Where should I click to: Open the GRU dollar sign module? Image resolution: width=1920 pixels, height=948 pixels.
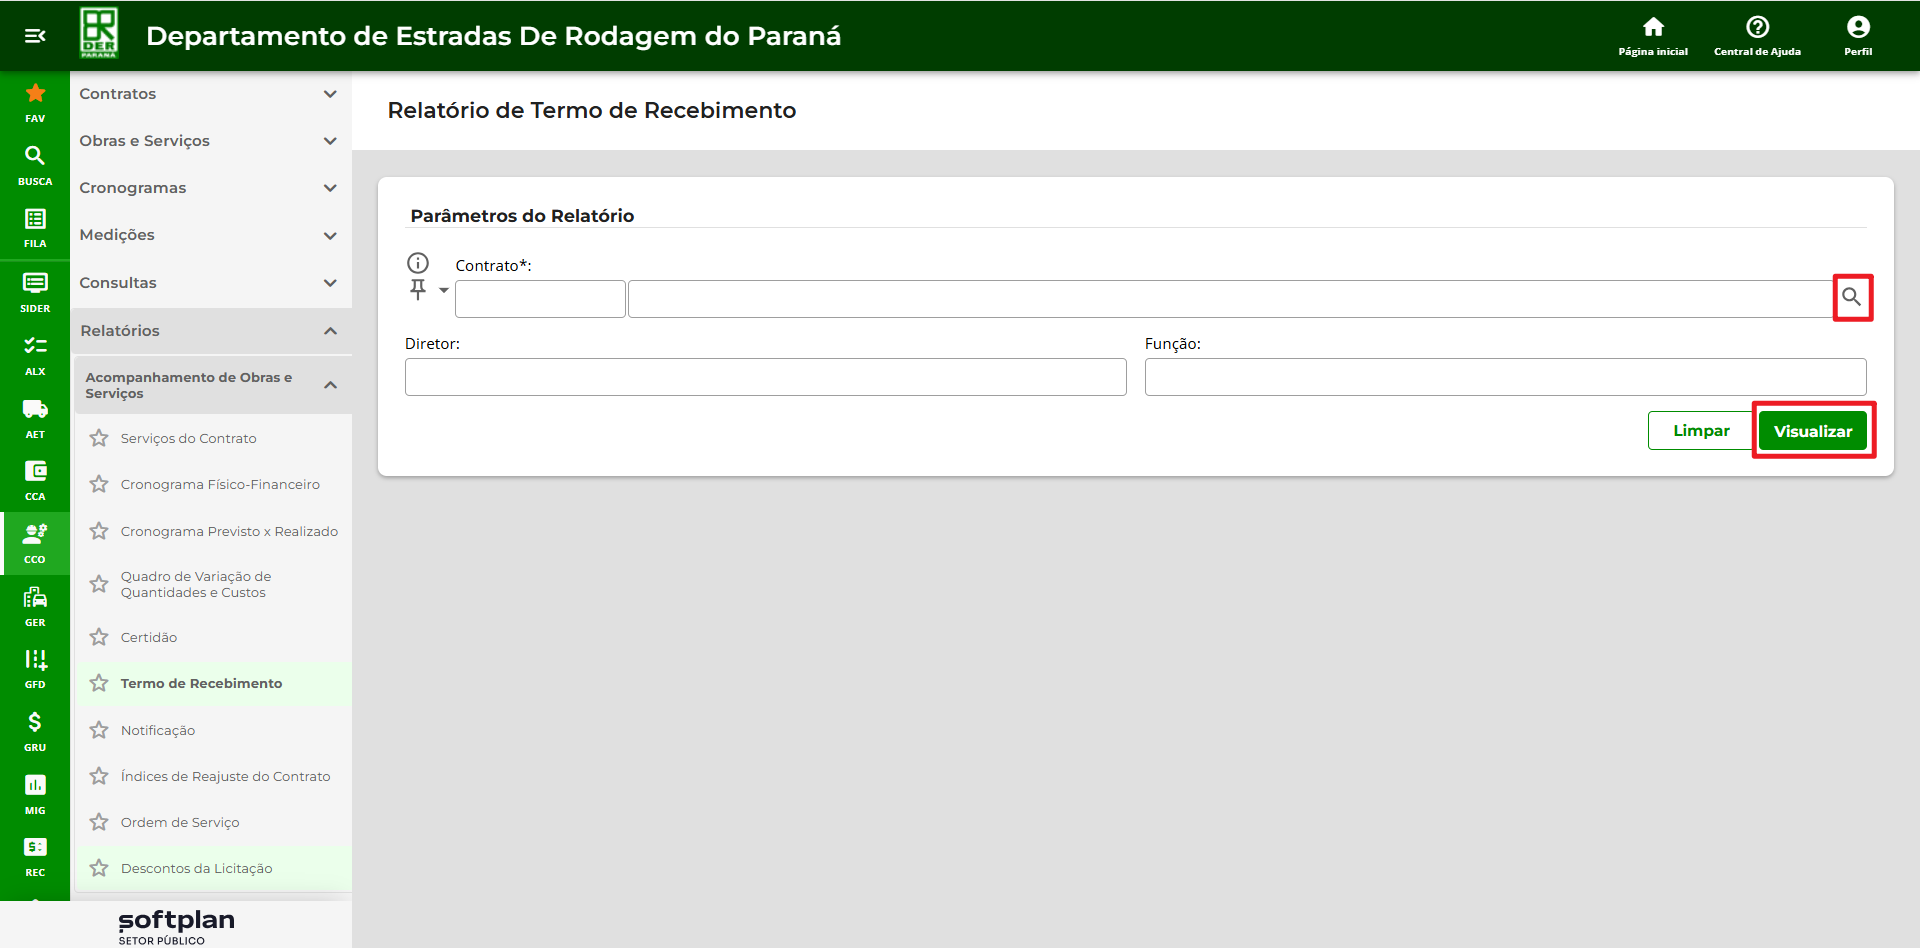(x=35, y=730)
